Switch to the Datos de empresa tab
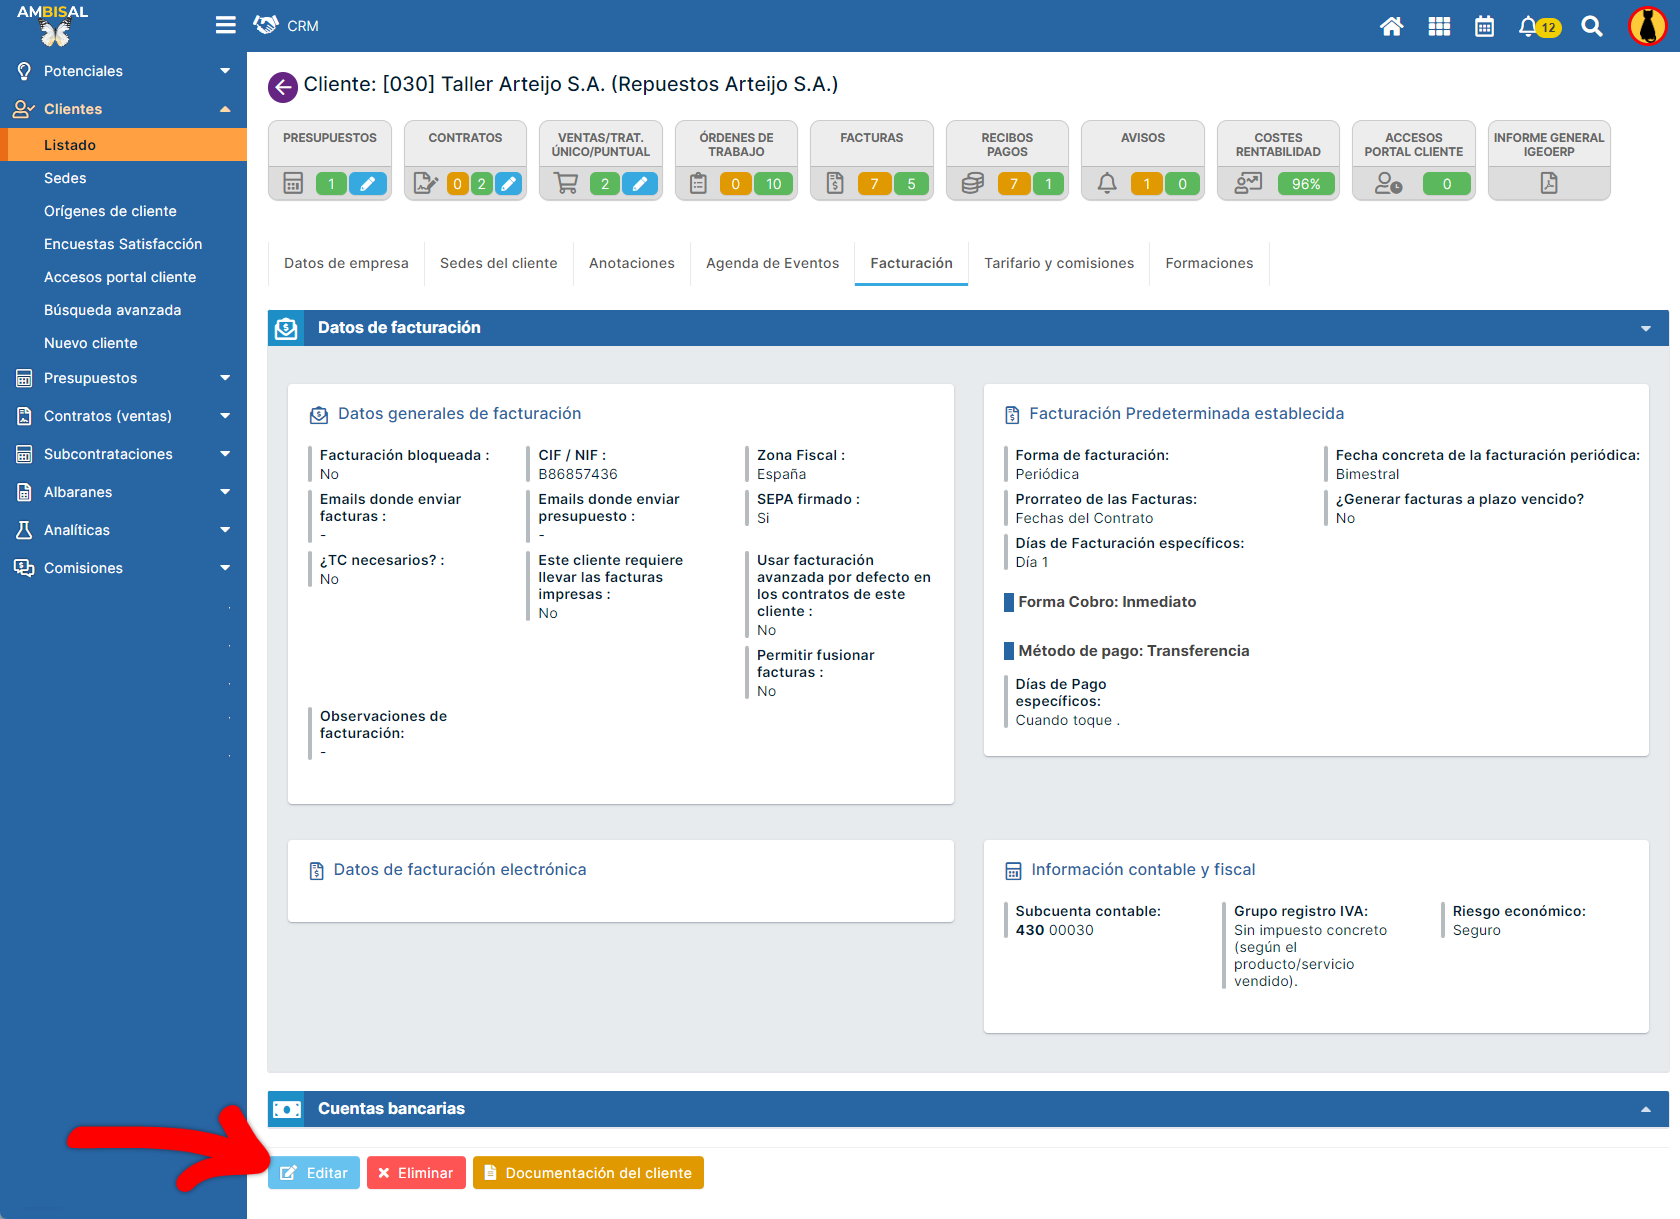 coord(346,263)
